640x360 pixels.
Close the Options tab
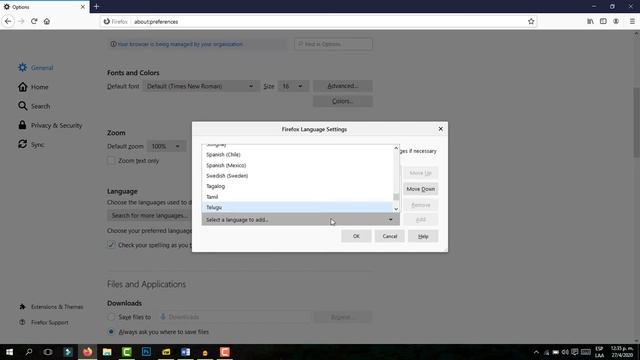click(x=82, y=7)
